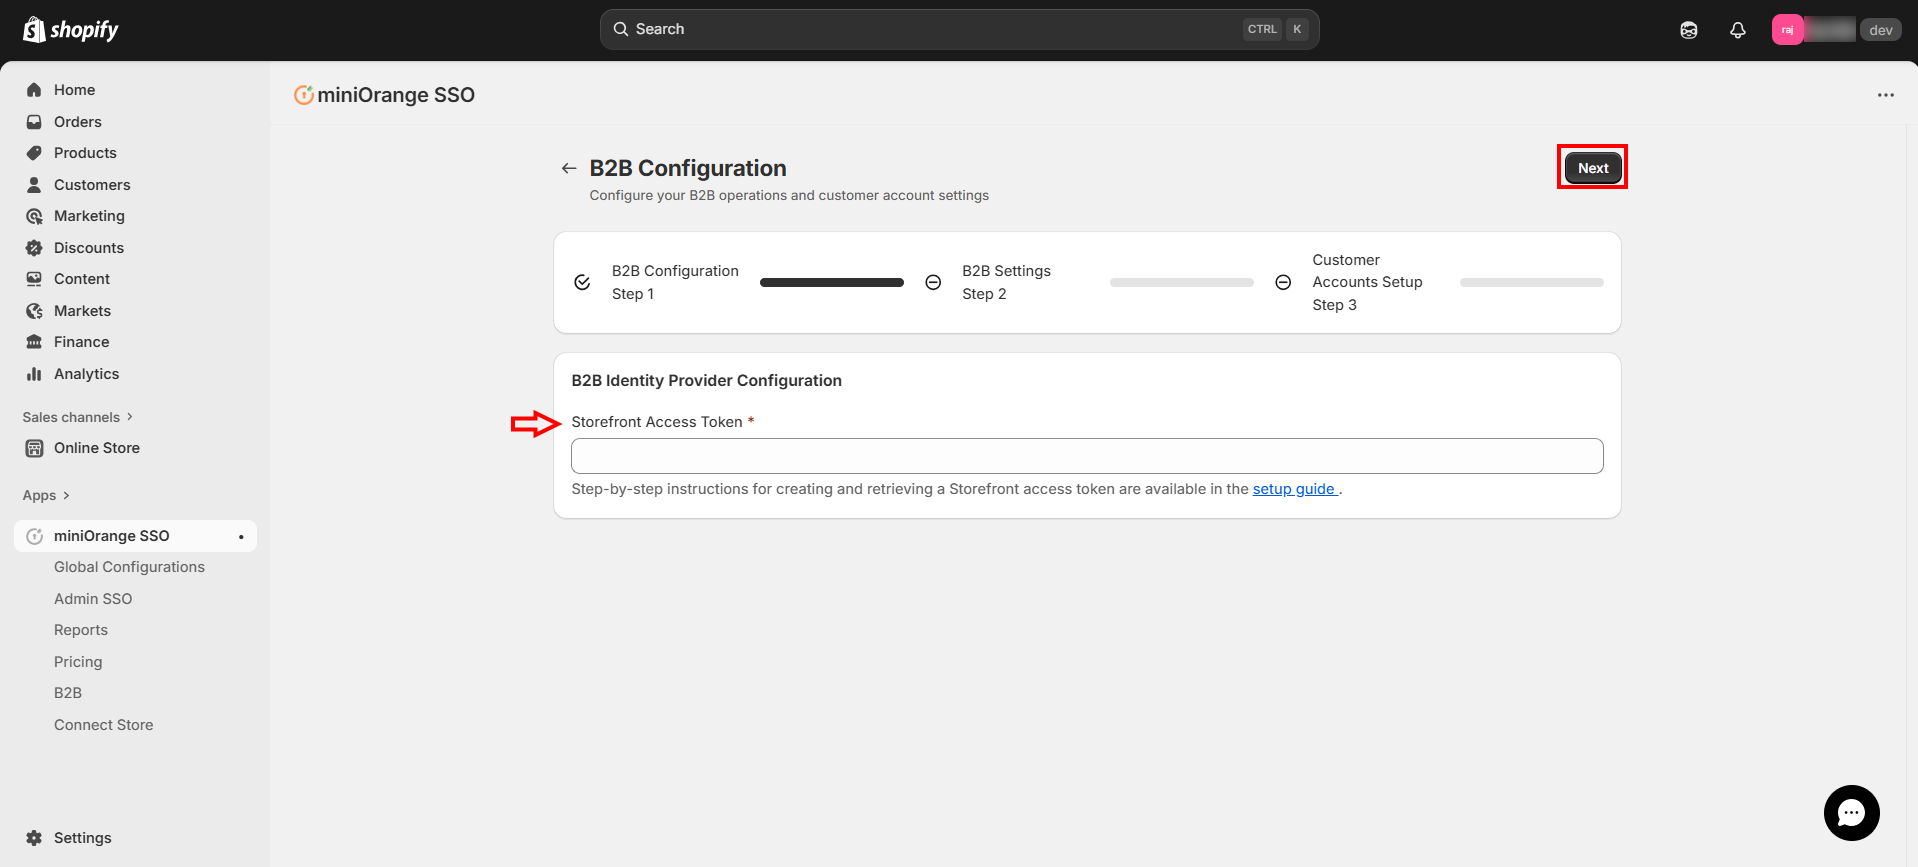Open the Sidekick assistant icon in top bar

click(x=1689, y=30)
